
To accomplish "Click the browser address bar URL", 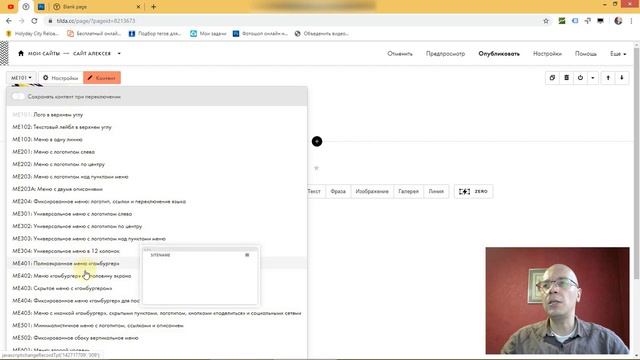I will click(96, 21).
